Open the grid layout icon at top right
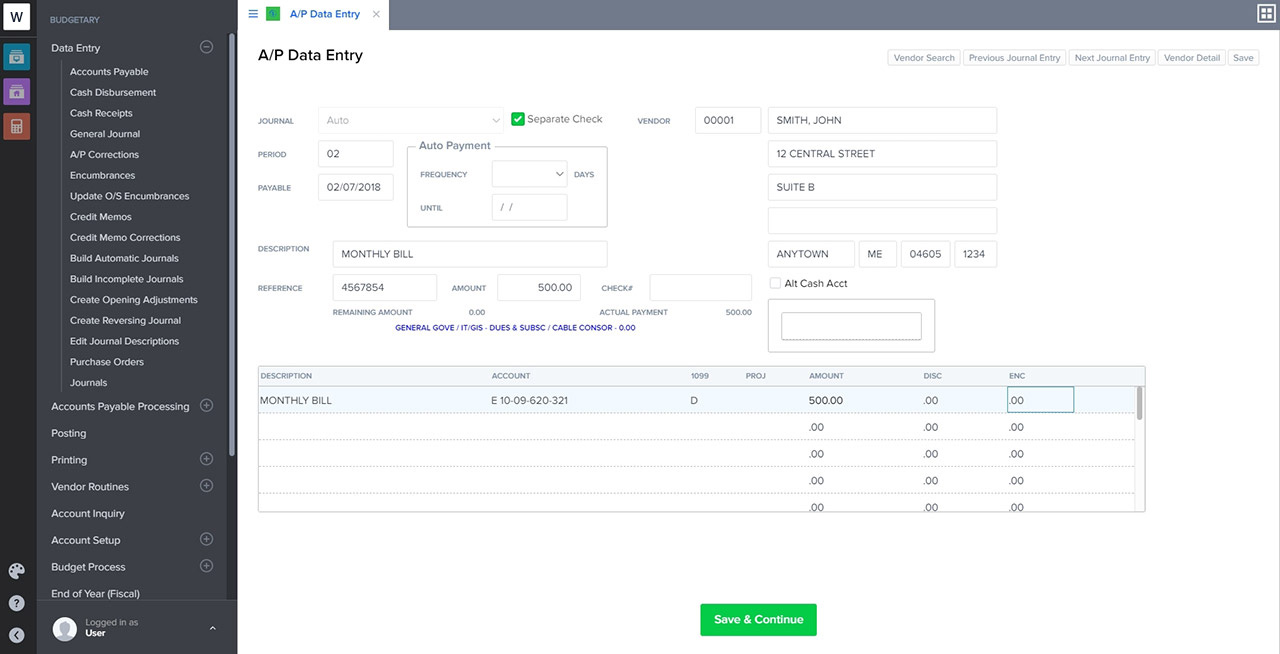 1266,13
